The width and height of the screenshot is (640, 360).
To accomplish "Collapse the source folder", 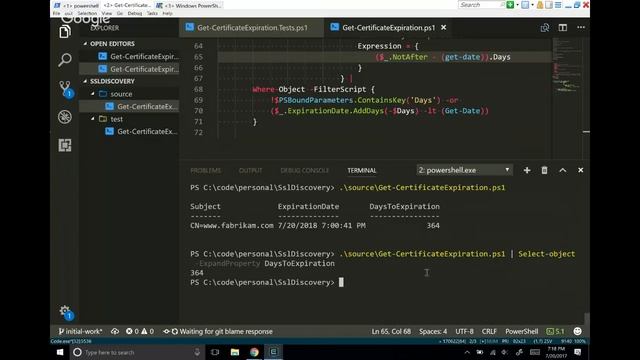I will pyautogui.click(x=93, y=94).
